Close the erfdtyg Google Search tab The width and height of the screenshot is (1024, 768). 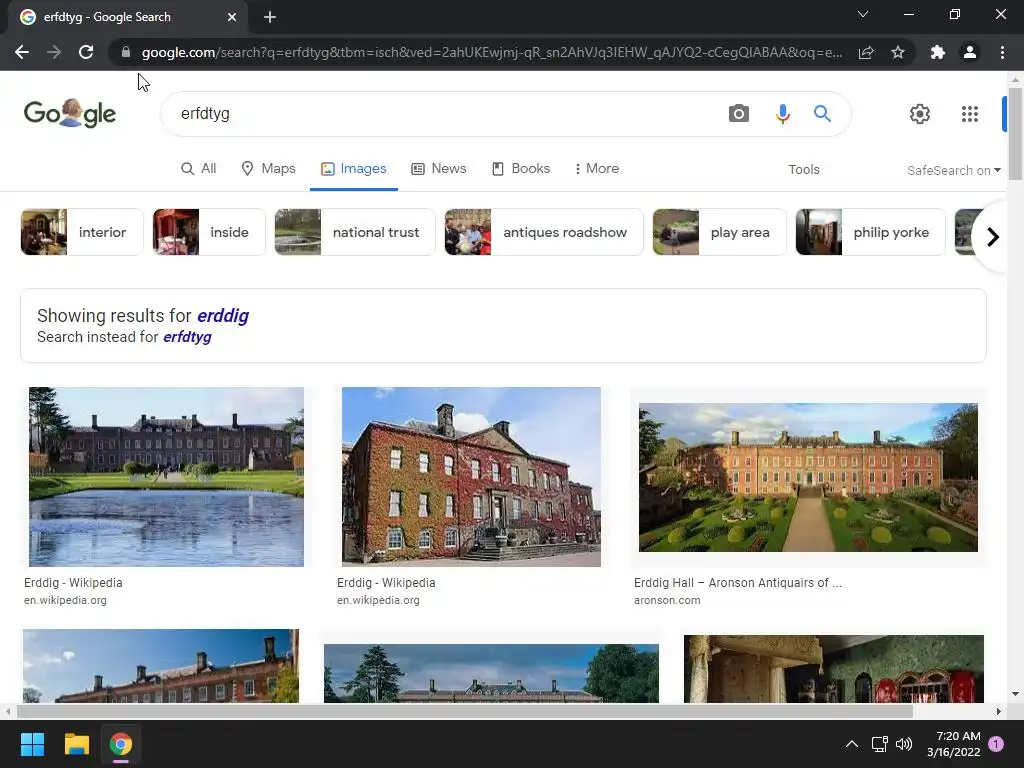pos(232,17)
